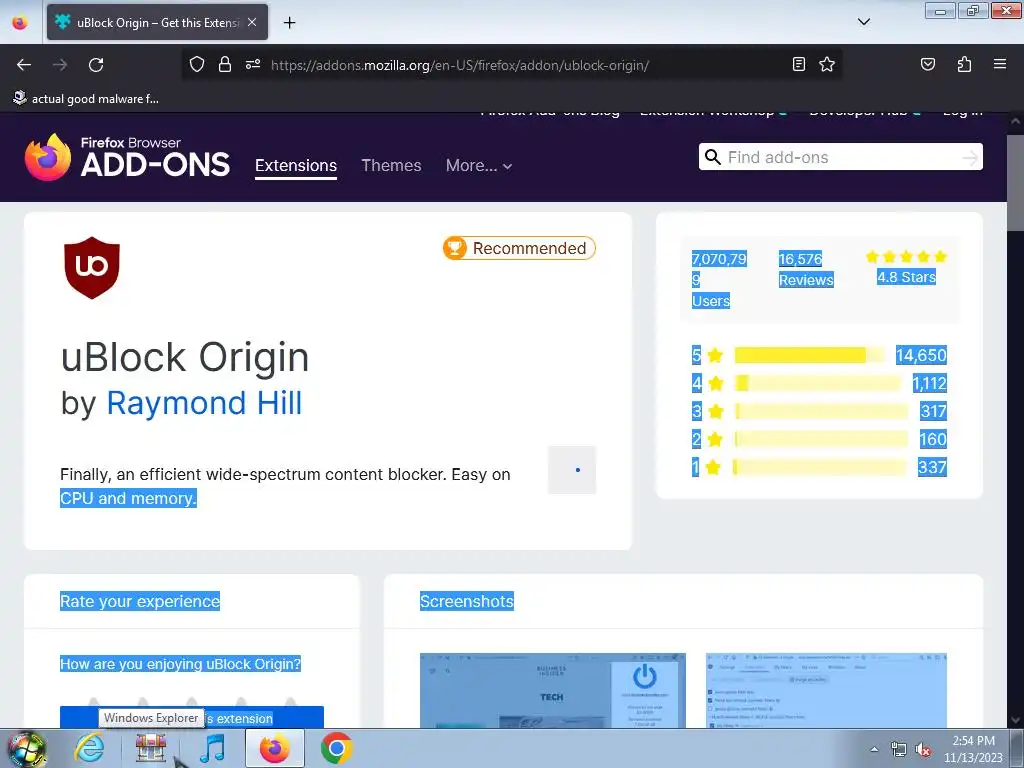The width and height of the screenshot is (1024, 768).
Task: Open the Extensions puzzle icon
Action: tap(964, 64)
